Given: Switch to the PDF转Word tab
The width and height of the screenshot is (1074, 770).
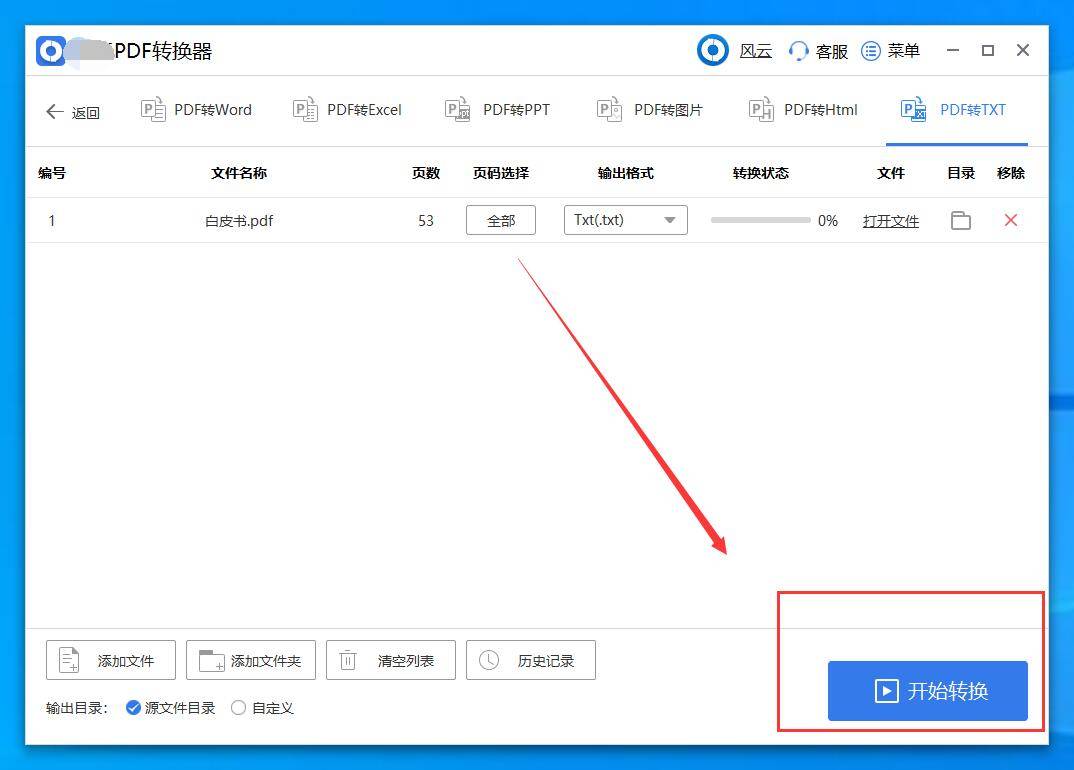Looking at the screenshot, I should tap(213, 110).
